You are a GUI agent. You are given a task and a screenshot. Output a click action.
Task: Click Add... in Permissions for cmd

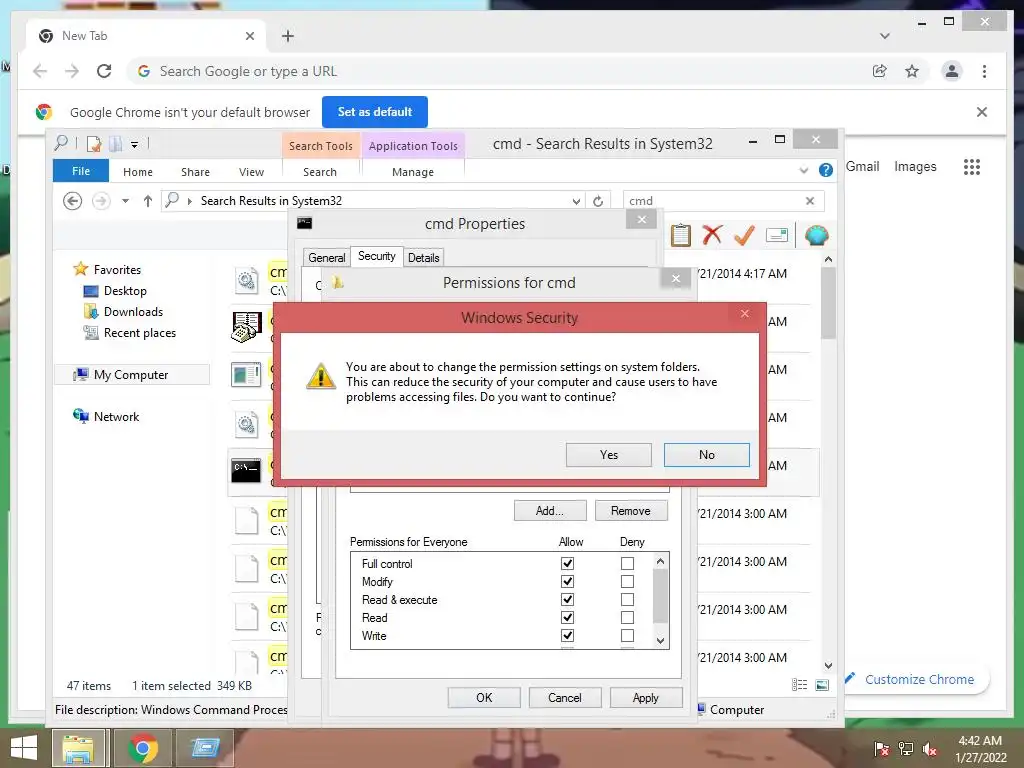pos(550,511)
